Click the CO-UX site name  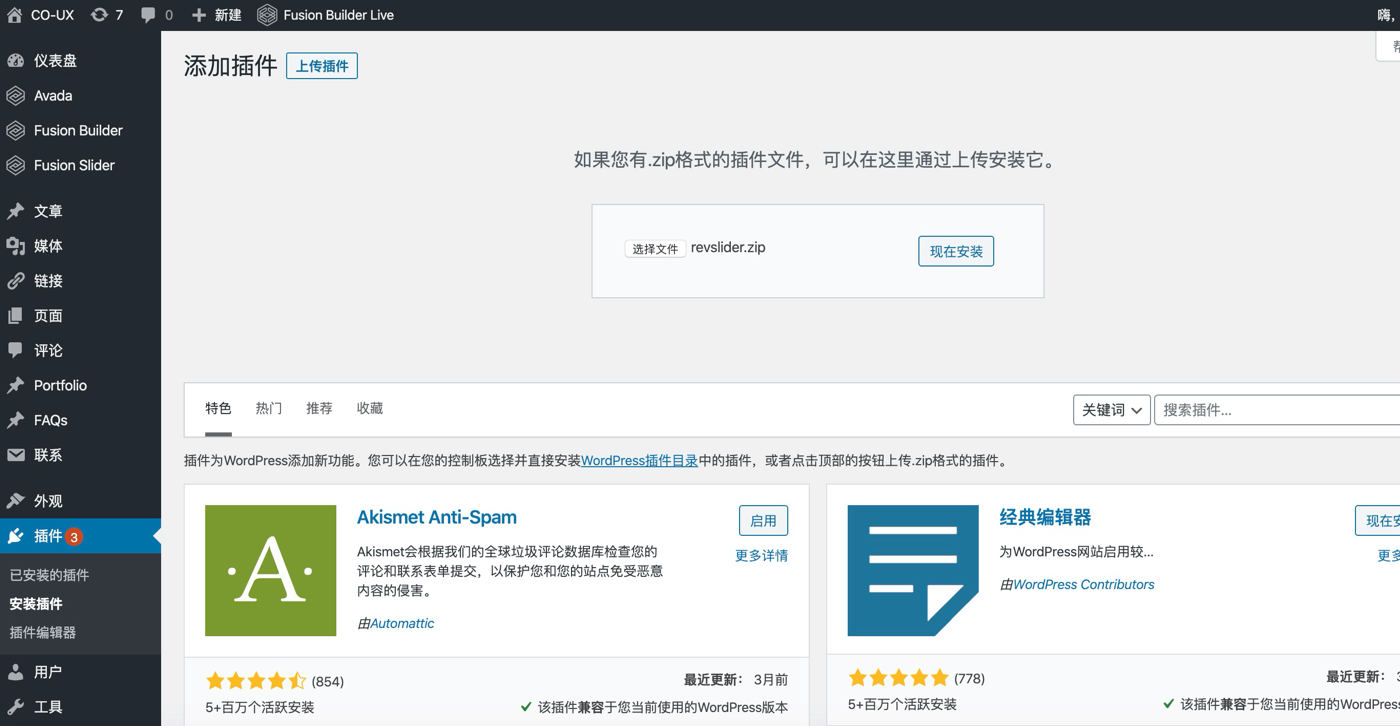[52, 15]
